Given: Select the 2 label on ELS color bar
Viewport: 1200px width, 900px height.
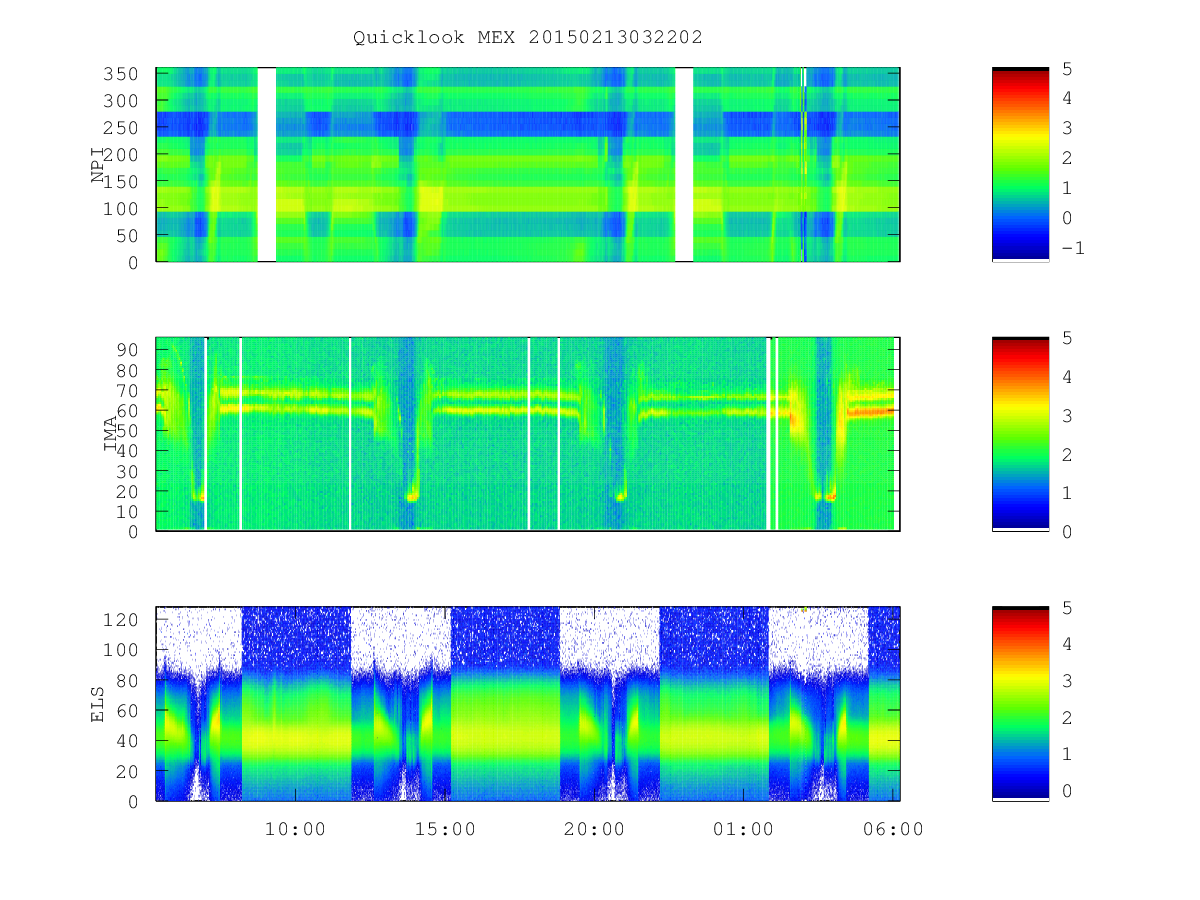Looking at the screenshot, I should tap(1066, 718).
